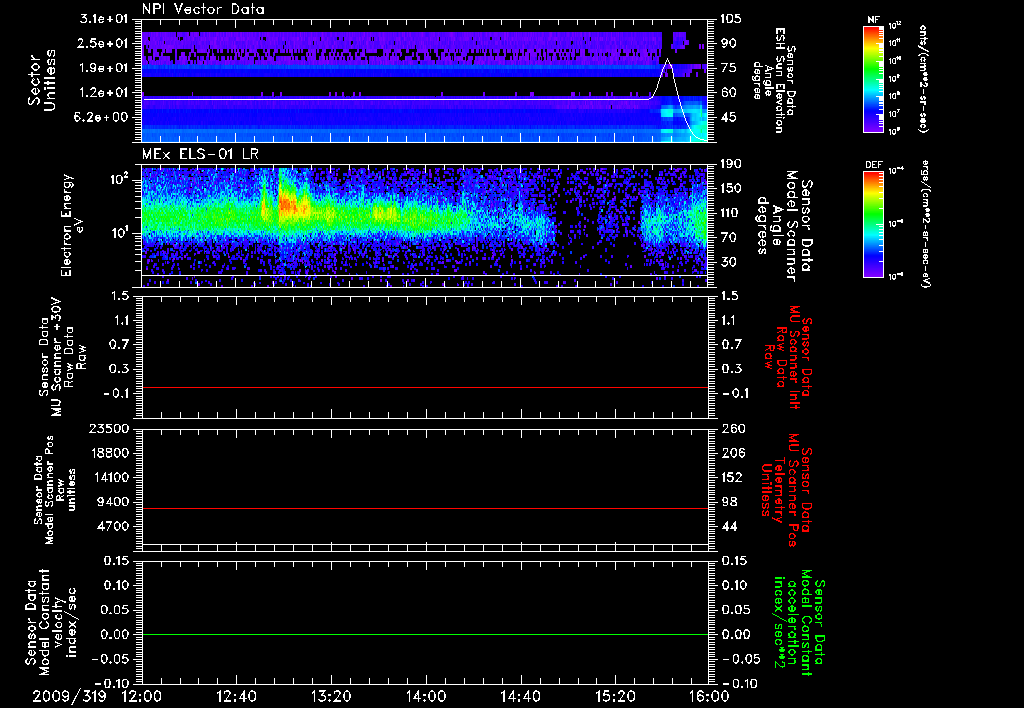The image size is (1024, 708).
Task: Click the Electron Energy eV axis label
Action: tap(72, 225)
